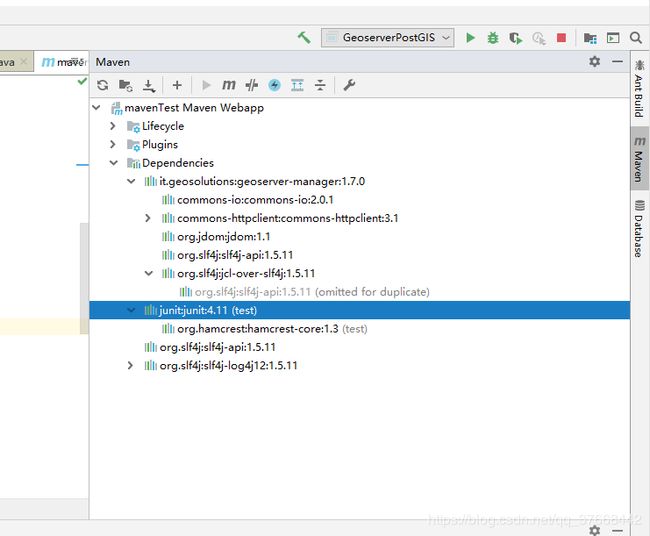Collapse the Dependencies node
This screenshot has width=650, height=536.
click(114, 163)
